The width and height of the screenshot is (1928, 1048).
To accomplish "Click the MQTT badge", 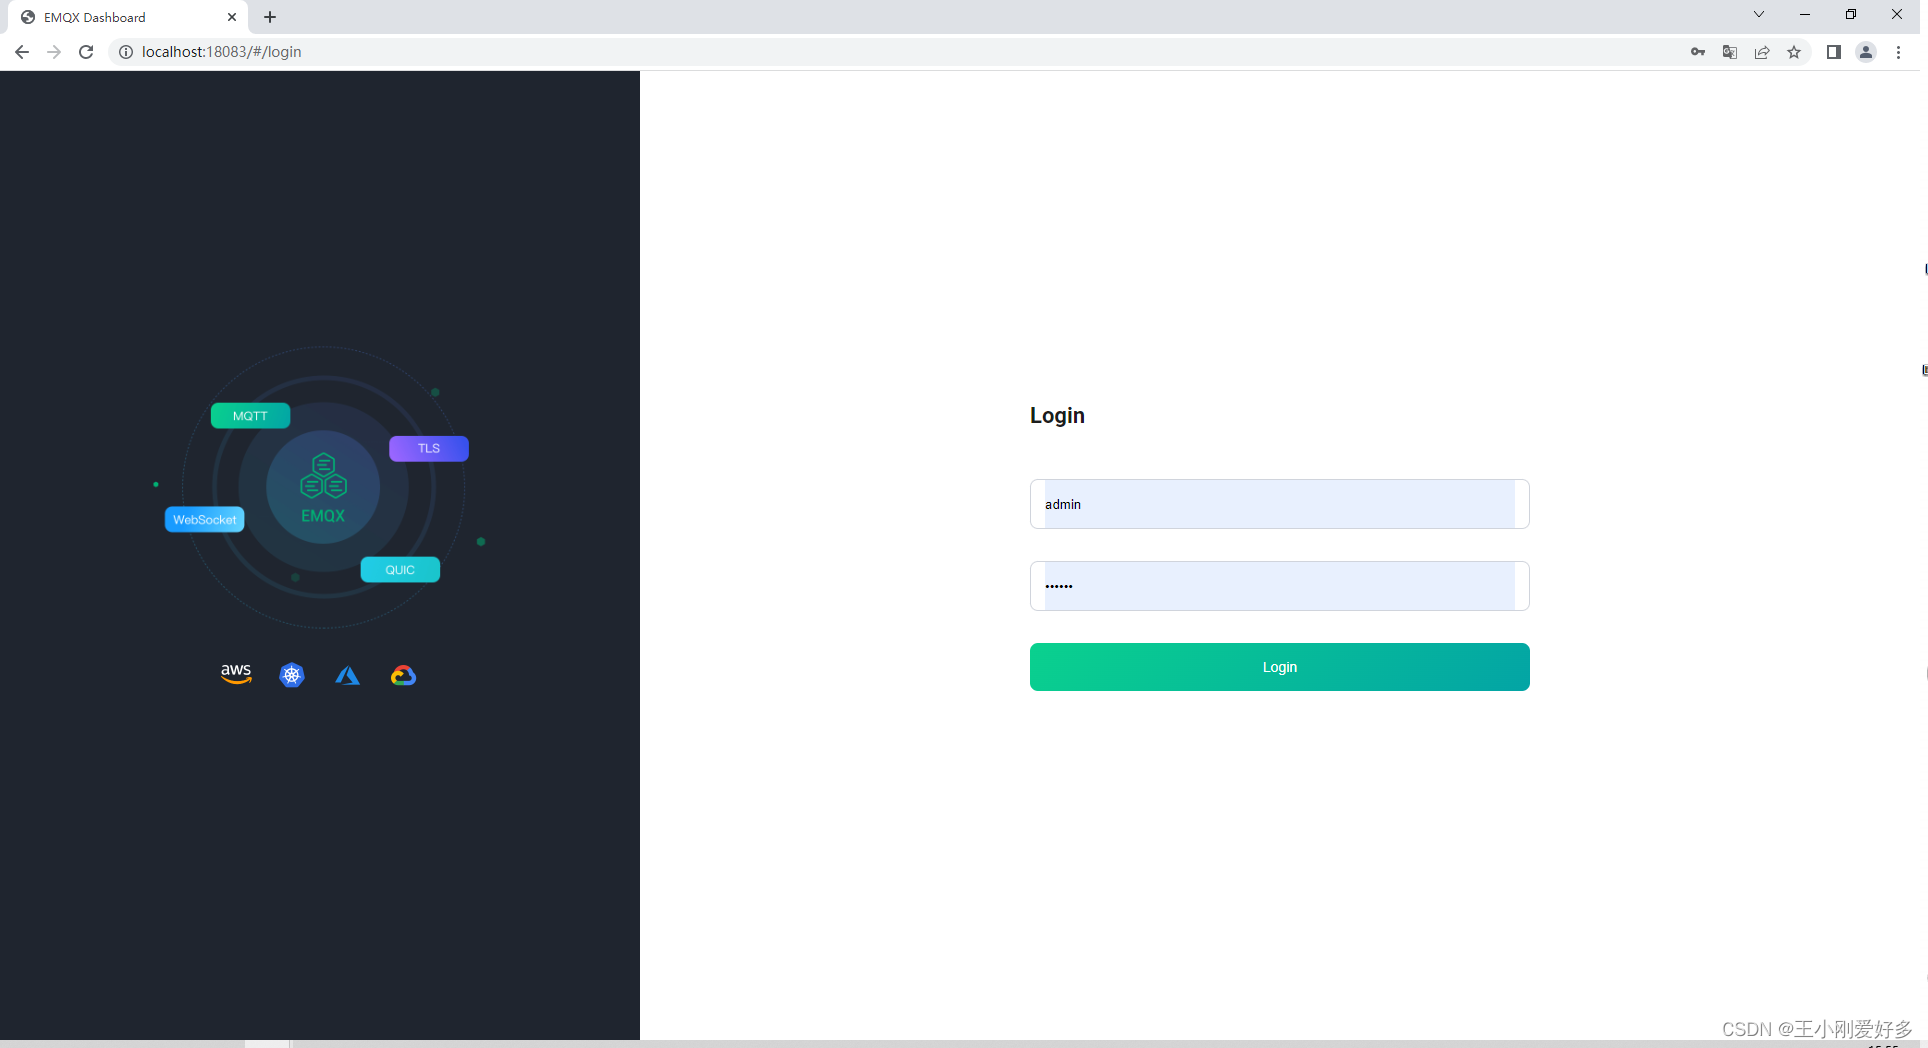I will tap(250, 416).
